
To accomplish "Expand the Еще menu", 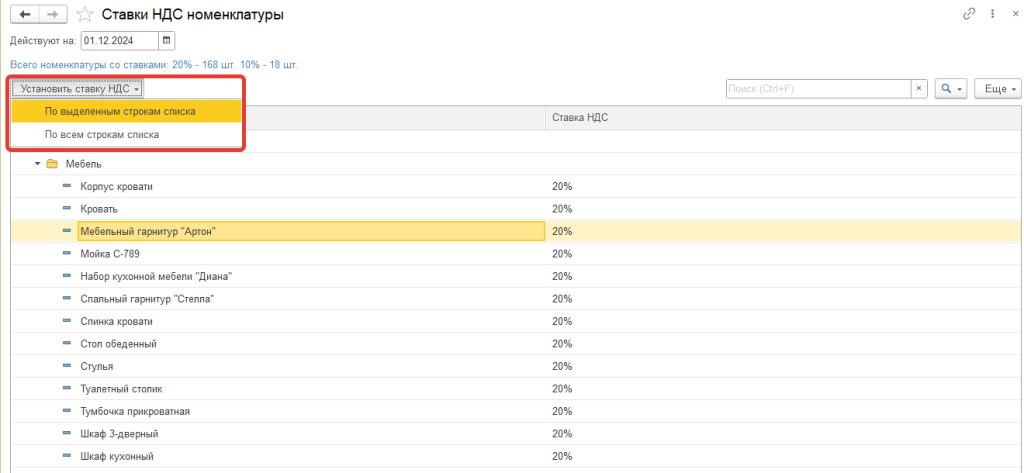I will pos(999,89).
